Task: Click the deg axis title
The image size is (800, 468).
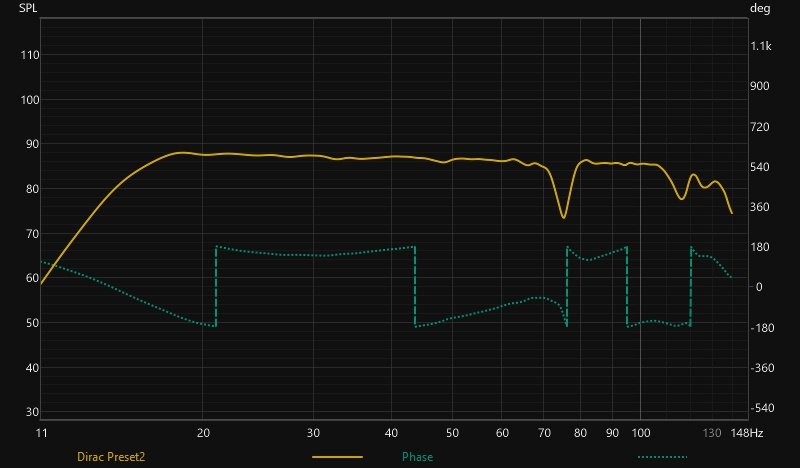Action: (759, 9)
